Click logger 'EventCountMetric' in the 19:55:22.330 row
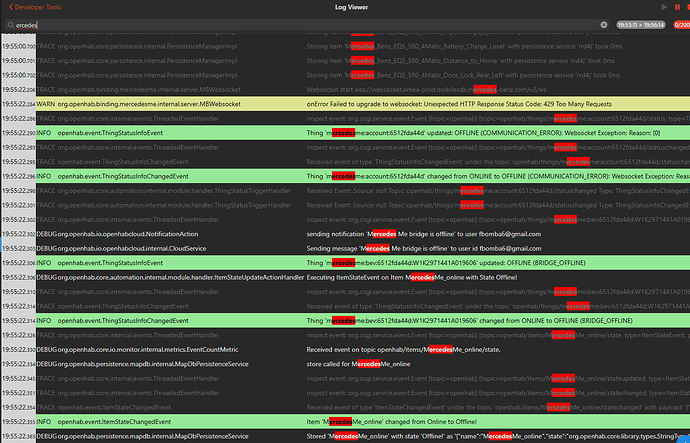Image resolution: width=690 pixels, height=443 pixels. 148,350
